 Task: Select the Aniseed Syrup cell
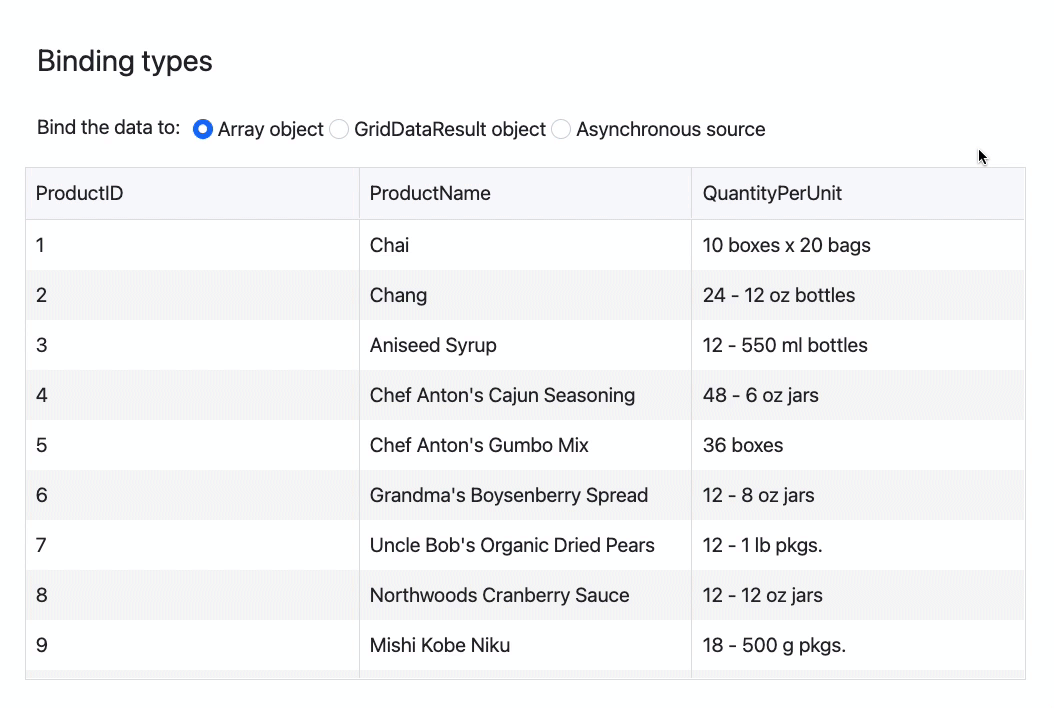(x=433, y=345)
